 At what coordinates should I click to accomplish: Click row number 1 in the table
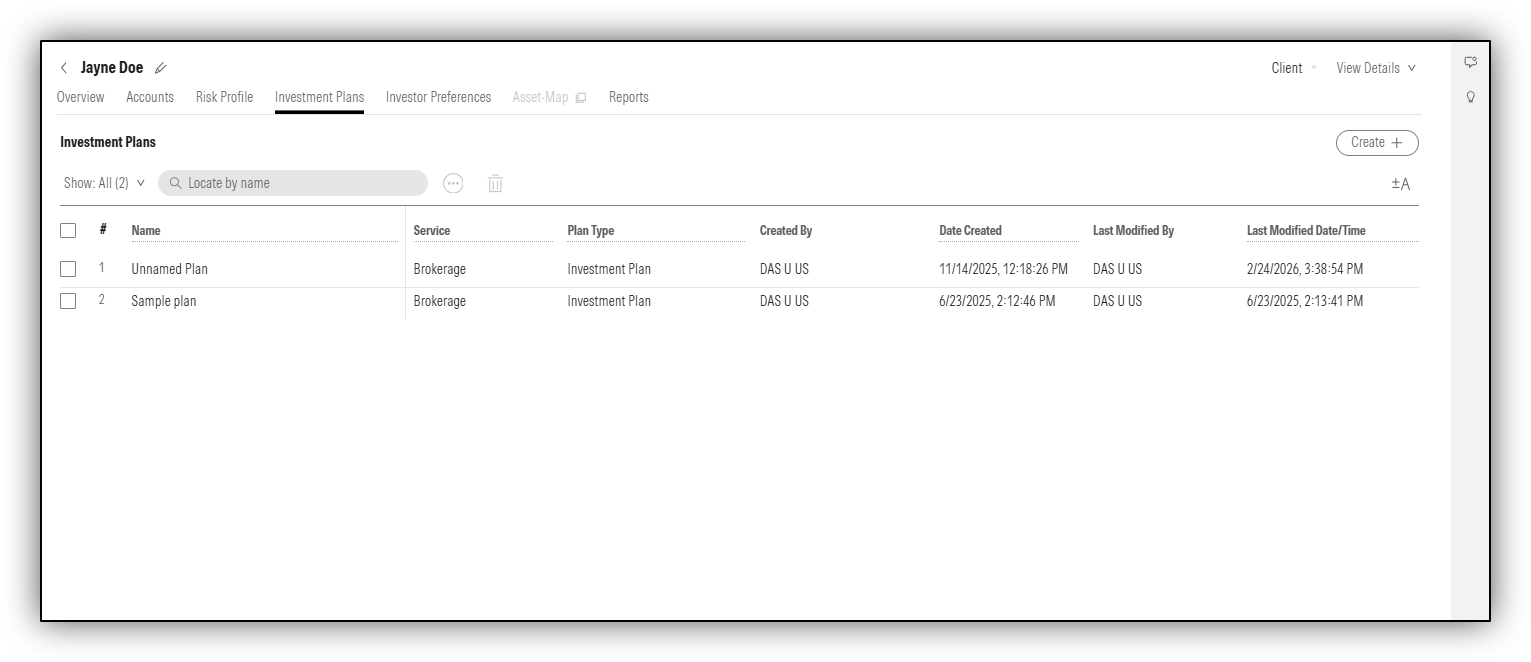tap(101, 268)
